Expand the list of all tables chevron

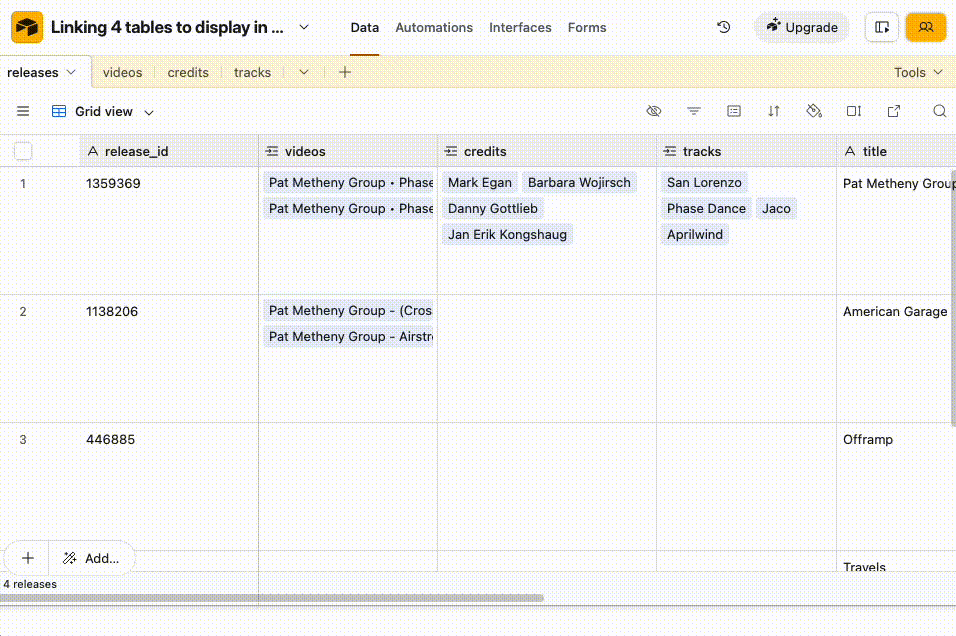(304, 72)
